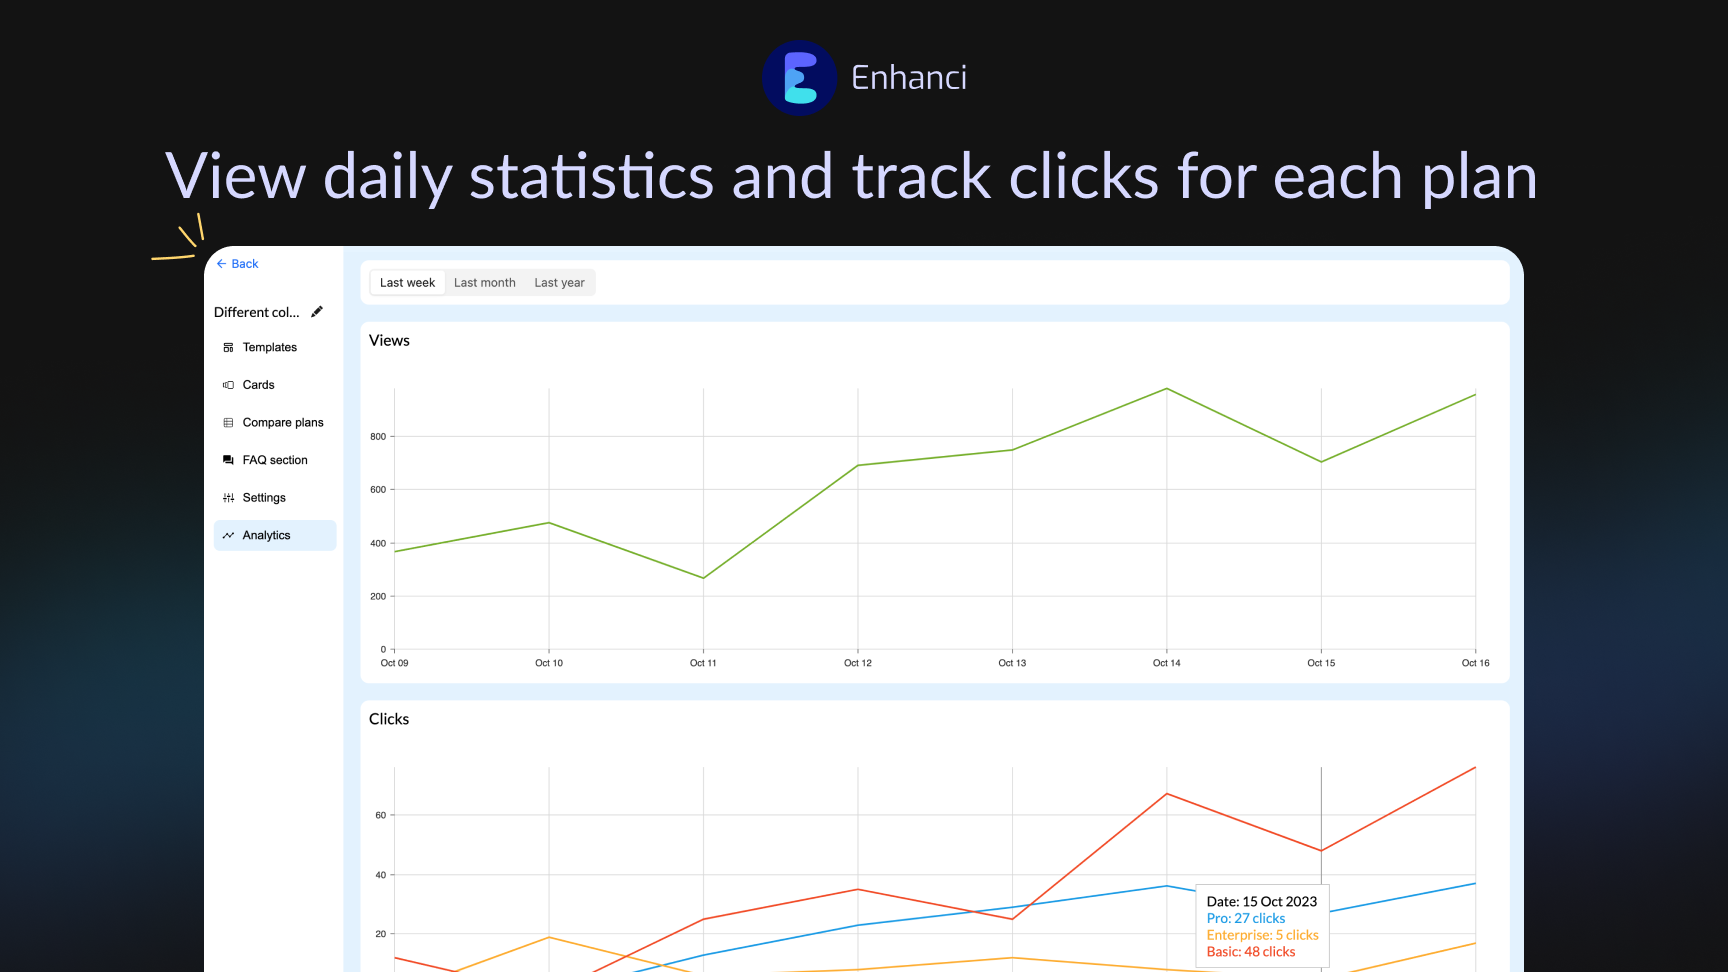The height and width of the screenshot is (972, 1728).
Task: Open the Compare plans menu item
Action: (x=275, y=423)
